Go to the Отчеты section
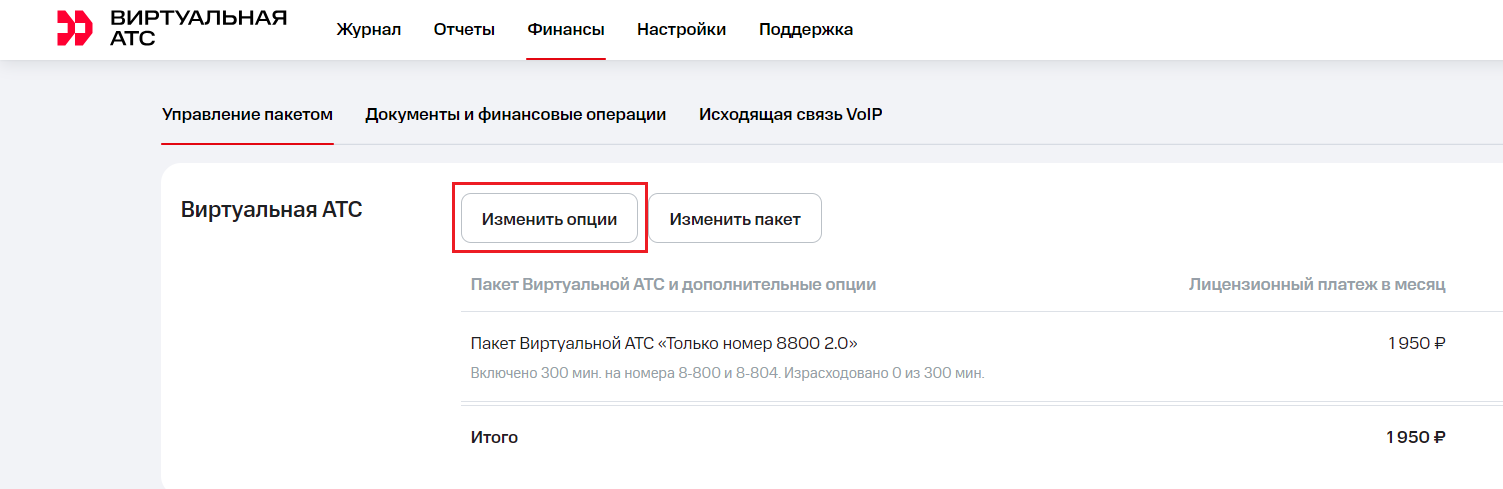1503x489 pixels. coord(464,30)
